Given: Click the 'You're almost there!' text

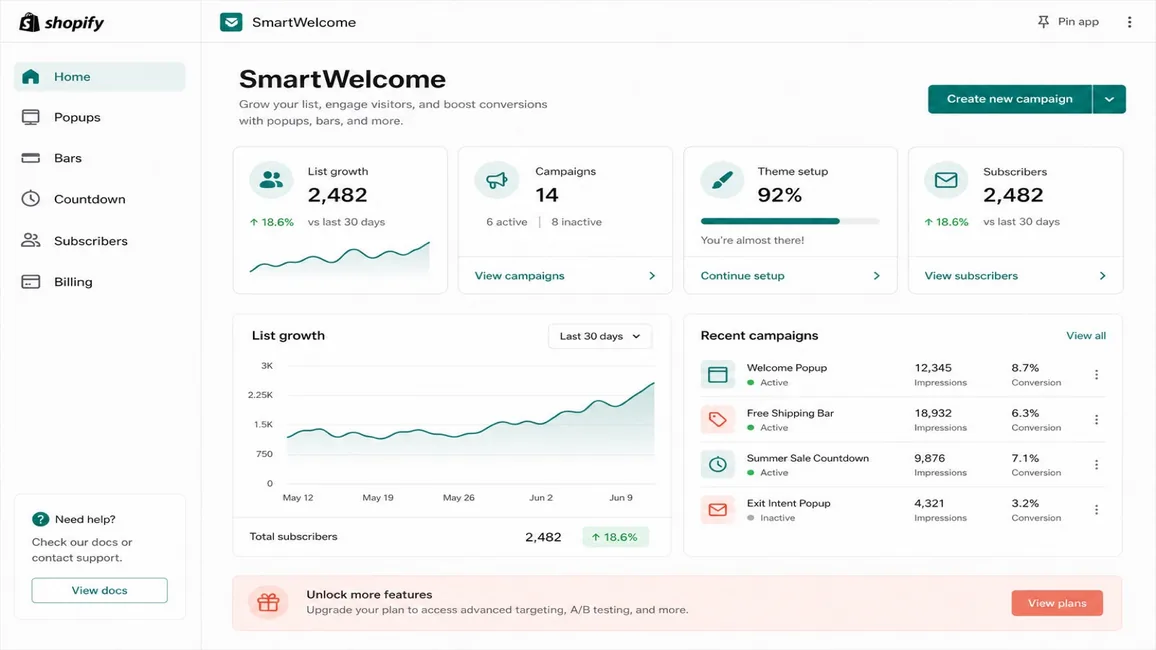Looking at the screenshot, I should [x=752, y=240].
